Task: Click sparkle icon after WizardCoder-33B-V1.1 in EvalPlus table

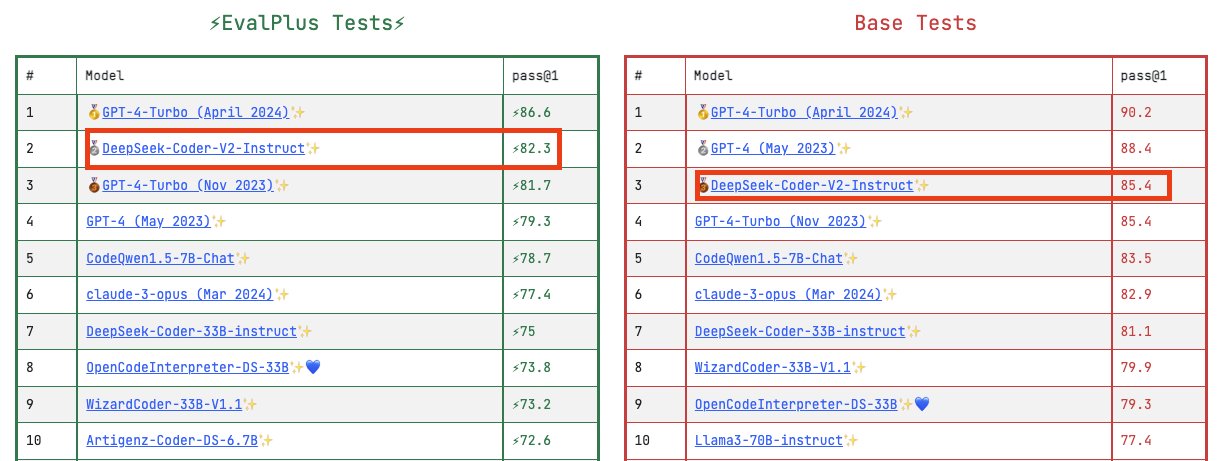Action: [251, 404]
